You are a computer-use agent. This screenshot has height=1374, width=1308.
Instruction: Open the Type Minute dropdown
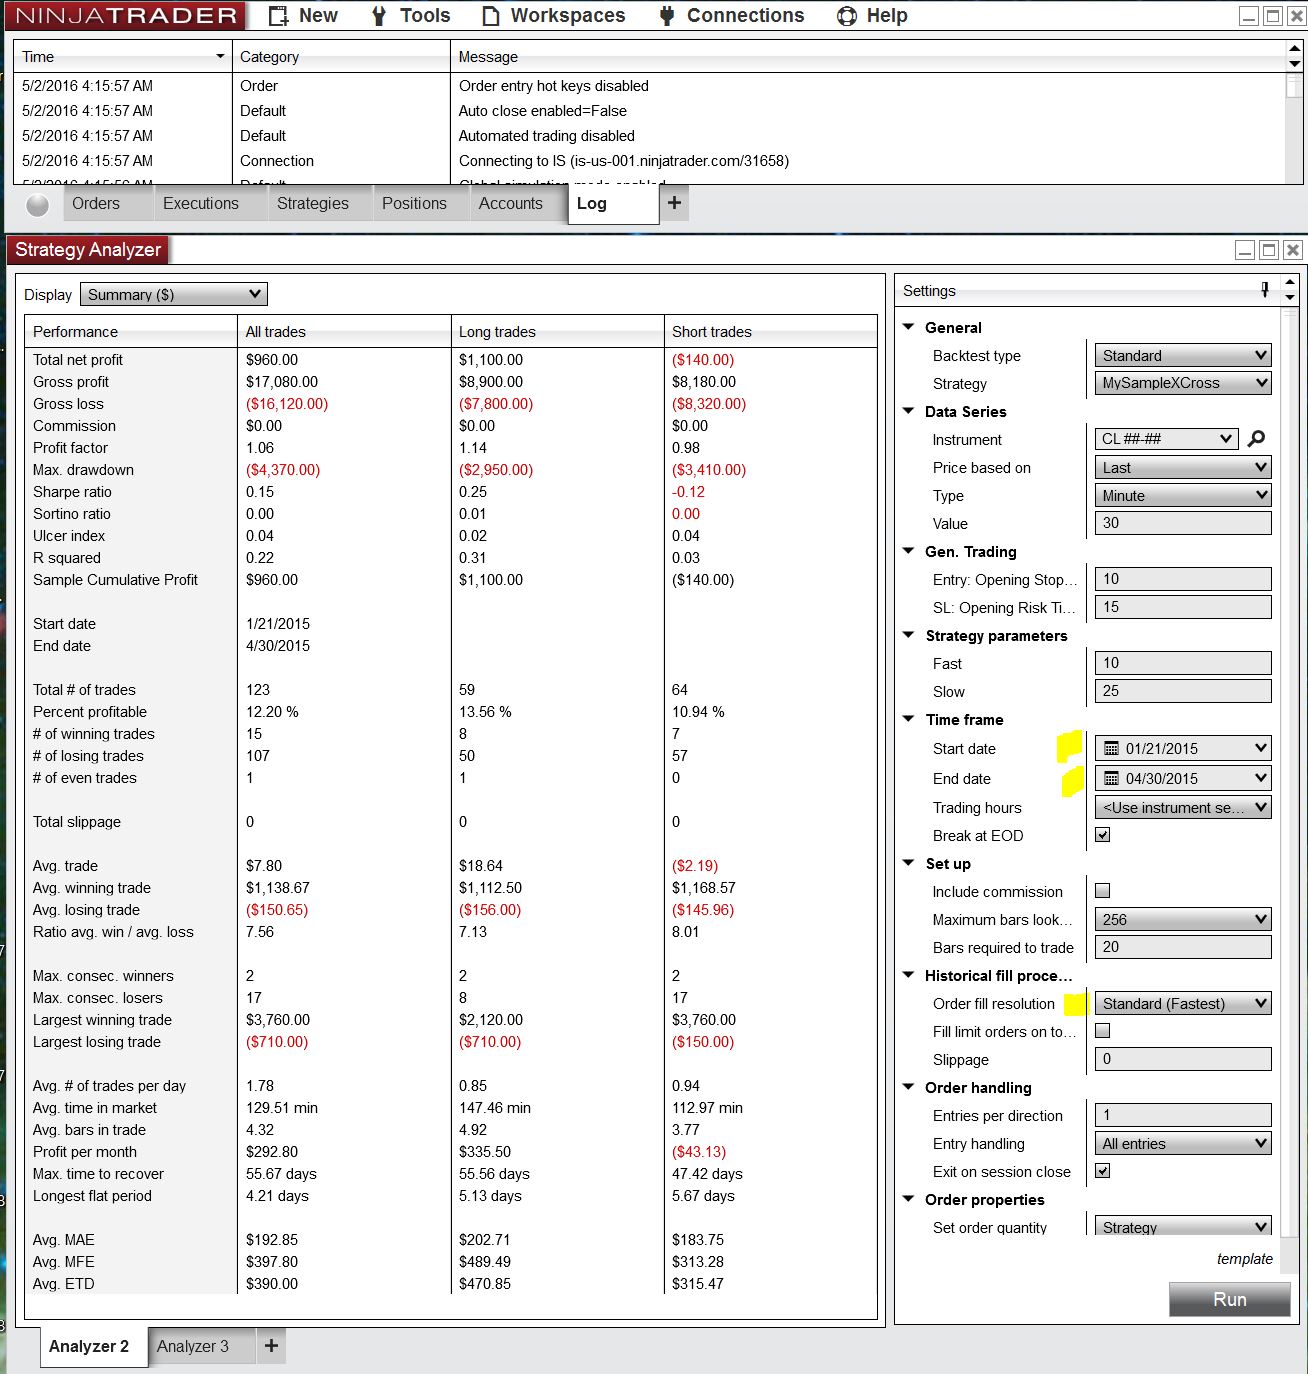1183,495
